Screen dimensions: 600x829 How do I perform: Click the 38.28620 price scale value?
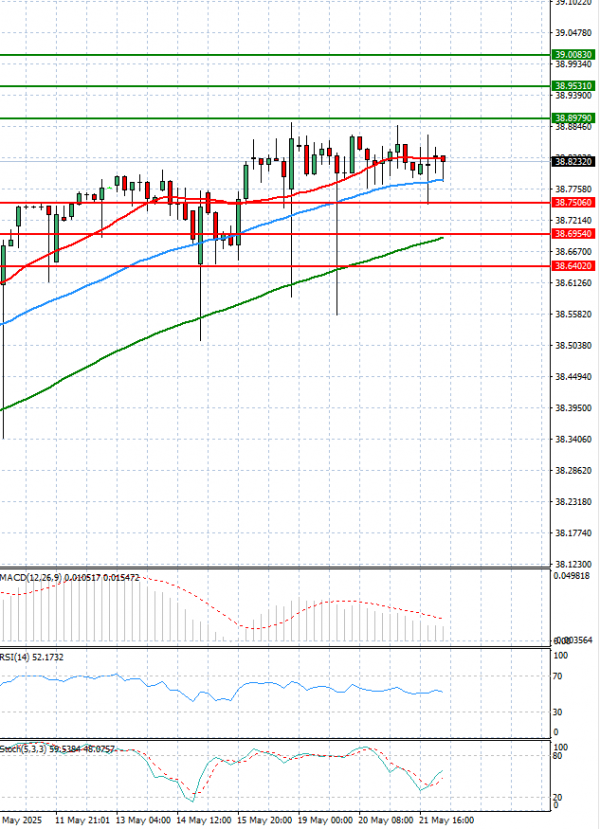point(574,470)
